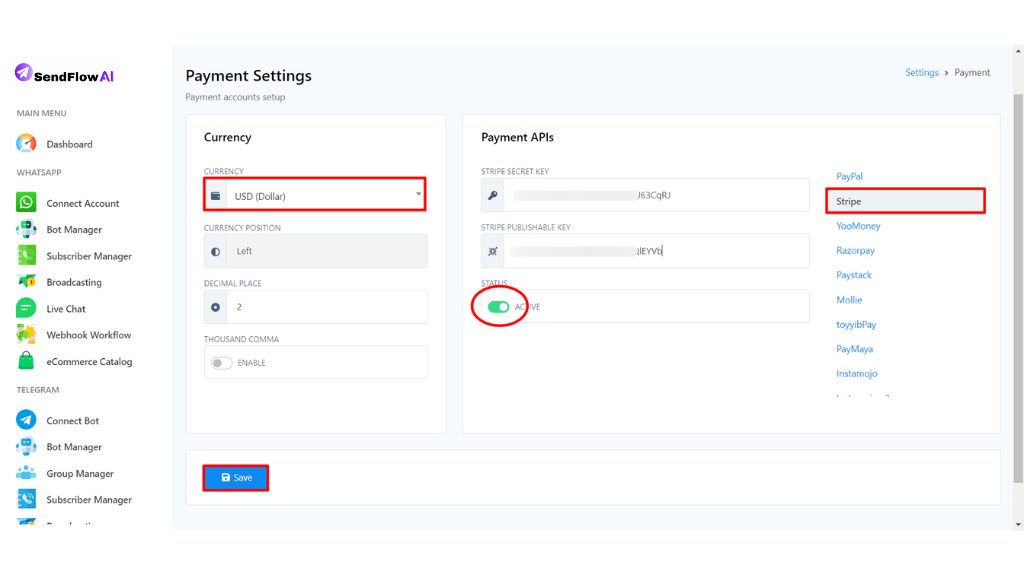Click Webhook Workflow icon
Image resolution: width=1024 pixels, height=576 pixels.
pyautogui.click(x=26, y=334)
